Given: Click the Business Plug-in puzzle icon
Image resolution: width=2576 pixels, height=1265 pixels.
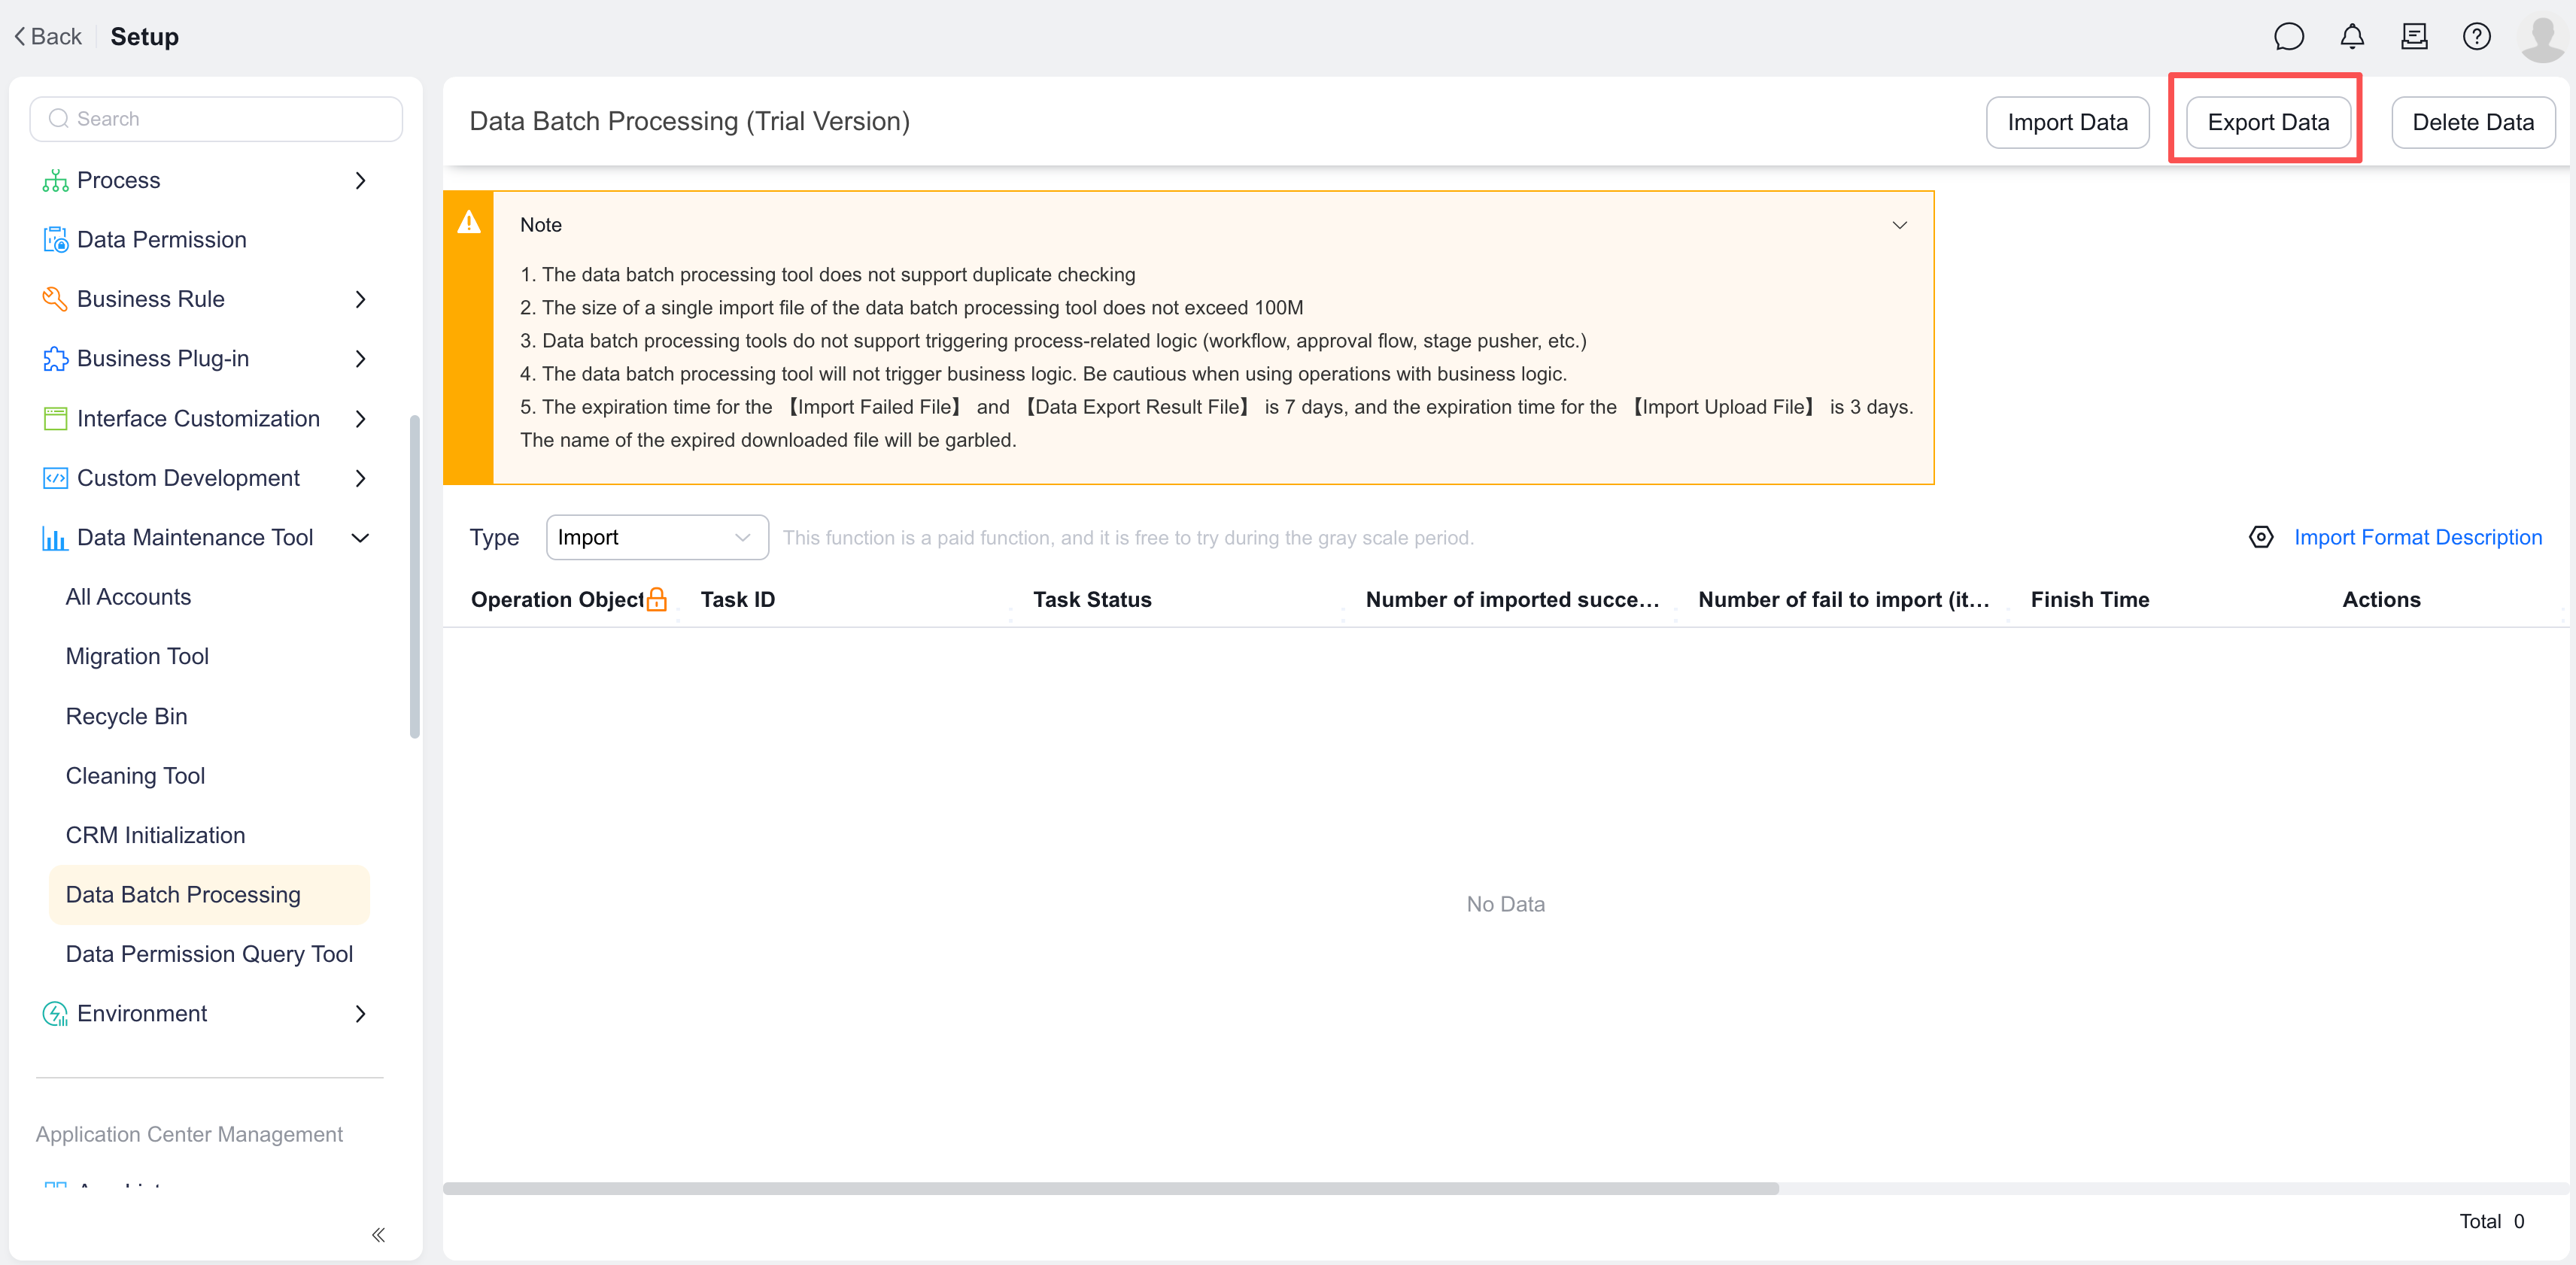Looking at the screenshot, I should tap(55, 358).
